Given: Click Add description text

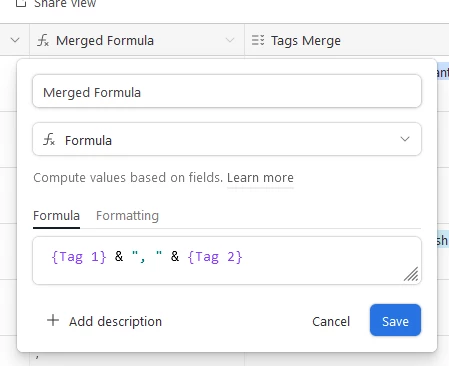Looking at the screenshot, I should [115, 321].
